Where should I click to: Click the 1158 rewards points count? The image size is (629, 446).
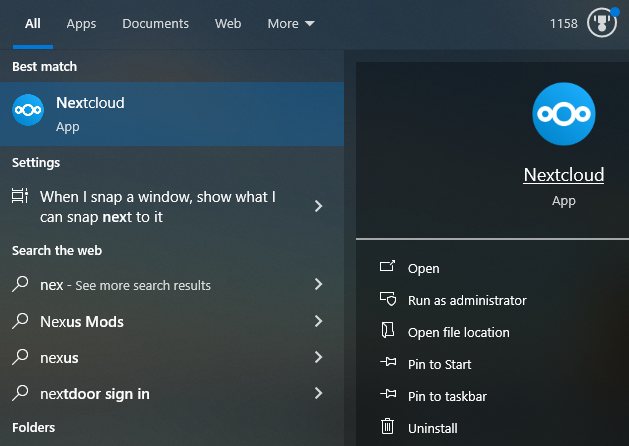(x=564, y=24)
